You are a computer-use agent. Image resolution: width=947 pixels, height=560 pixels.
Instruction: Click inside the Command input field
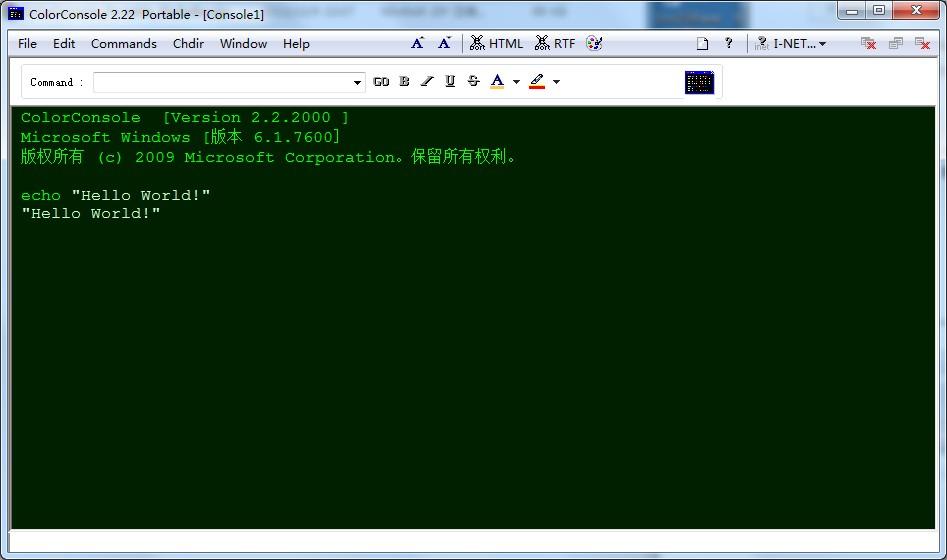(222, 82)
